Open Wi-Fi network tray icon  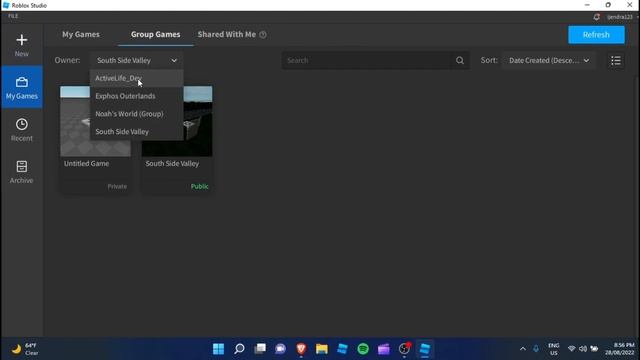click(x=571, y=349)
